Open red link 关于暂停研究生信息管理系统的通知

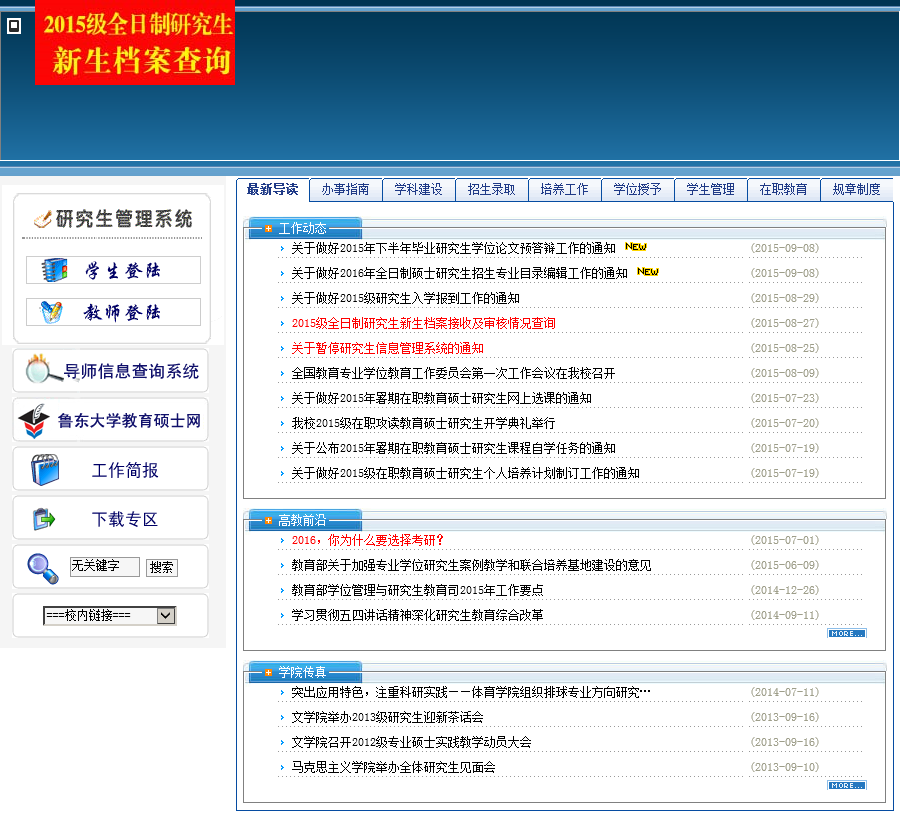coord(387,348)
